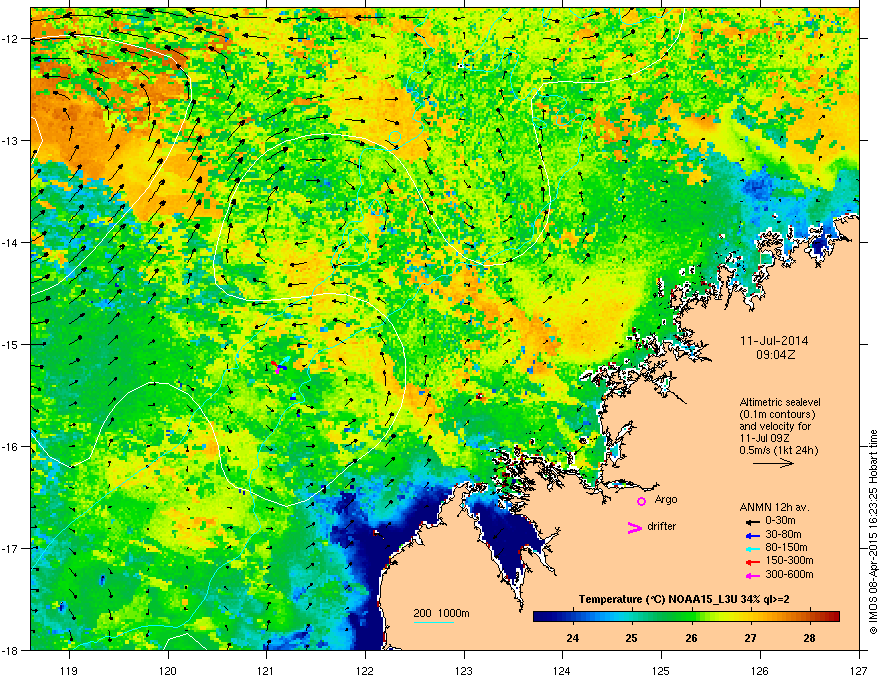The image size is (880, 680).
Task: Click the longitude axis label 125
Action: (x=661, y=670)
